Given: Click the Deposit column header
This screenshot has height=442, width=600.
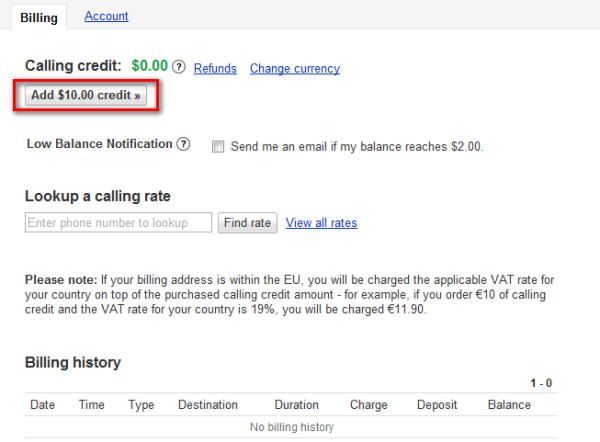Looking at the screenshot, I should pos(437,405).
